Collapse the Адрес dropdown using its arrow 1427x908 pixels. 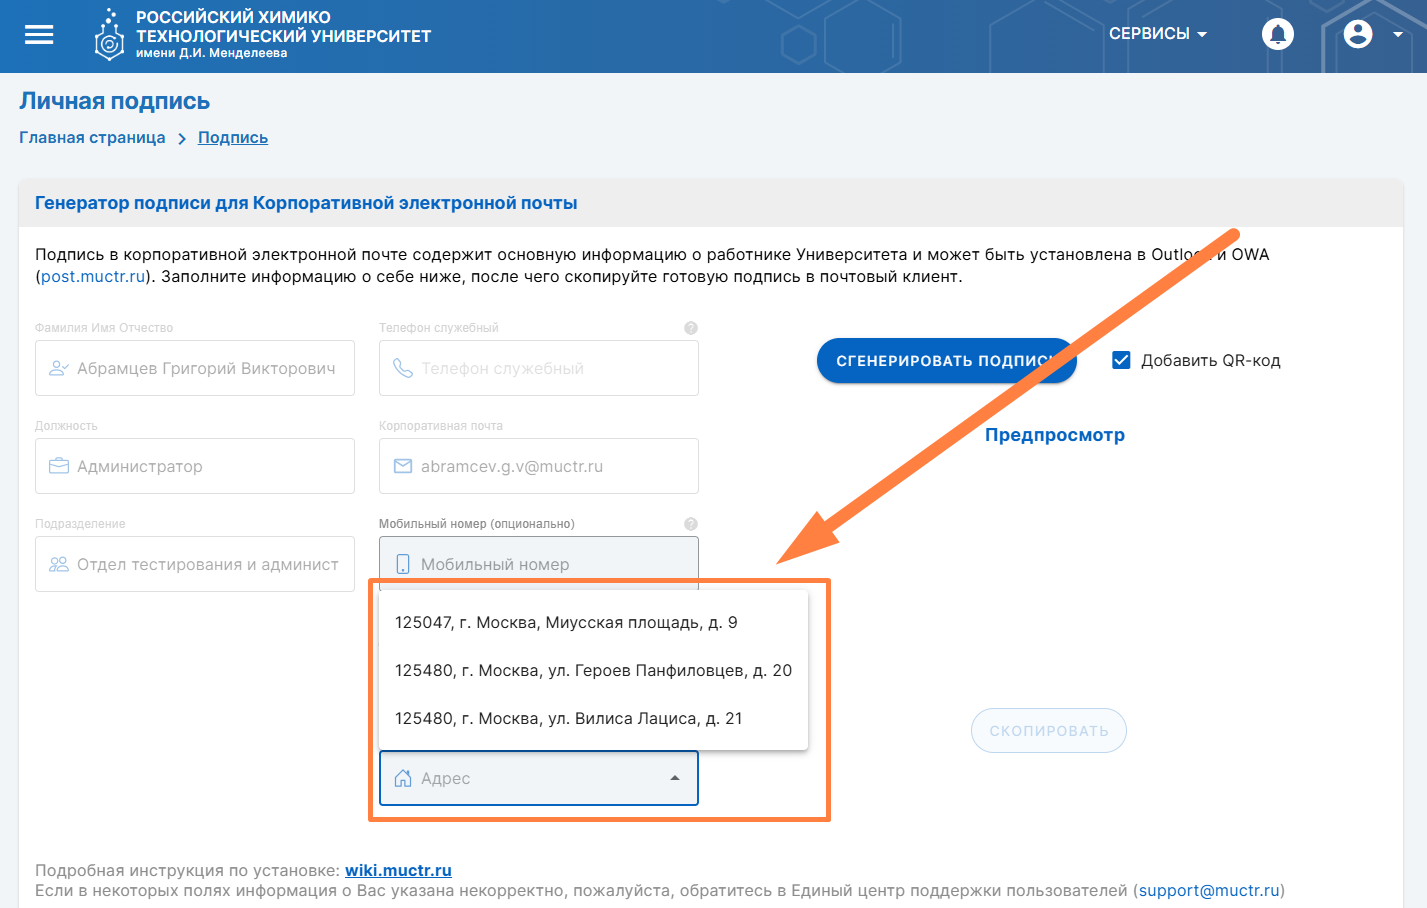pos(675,778)
